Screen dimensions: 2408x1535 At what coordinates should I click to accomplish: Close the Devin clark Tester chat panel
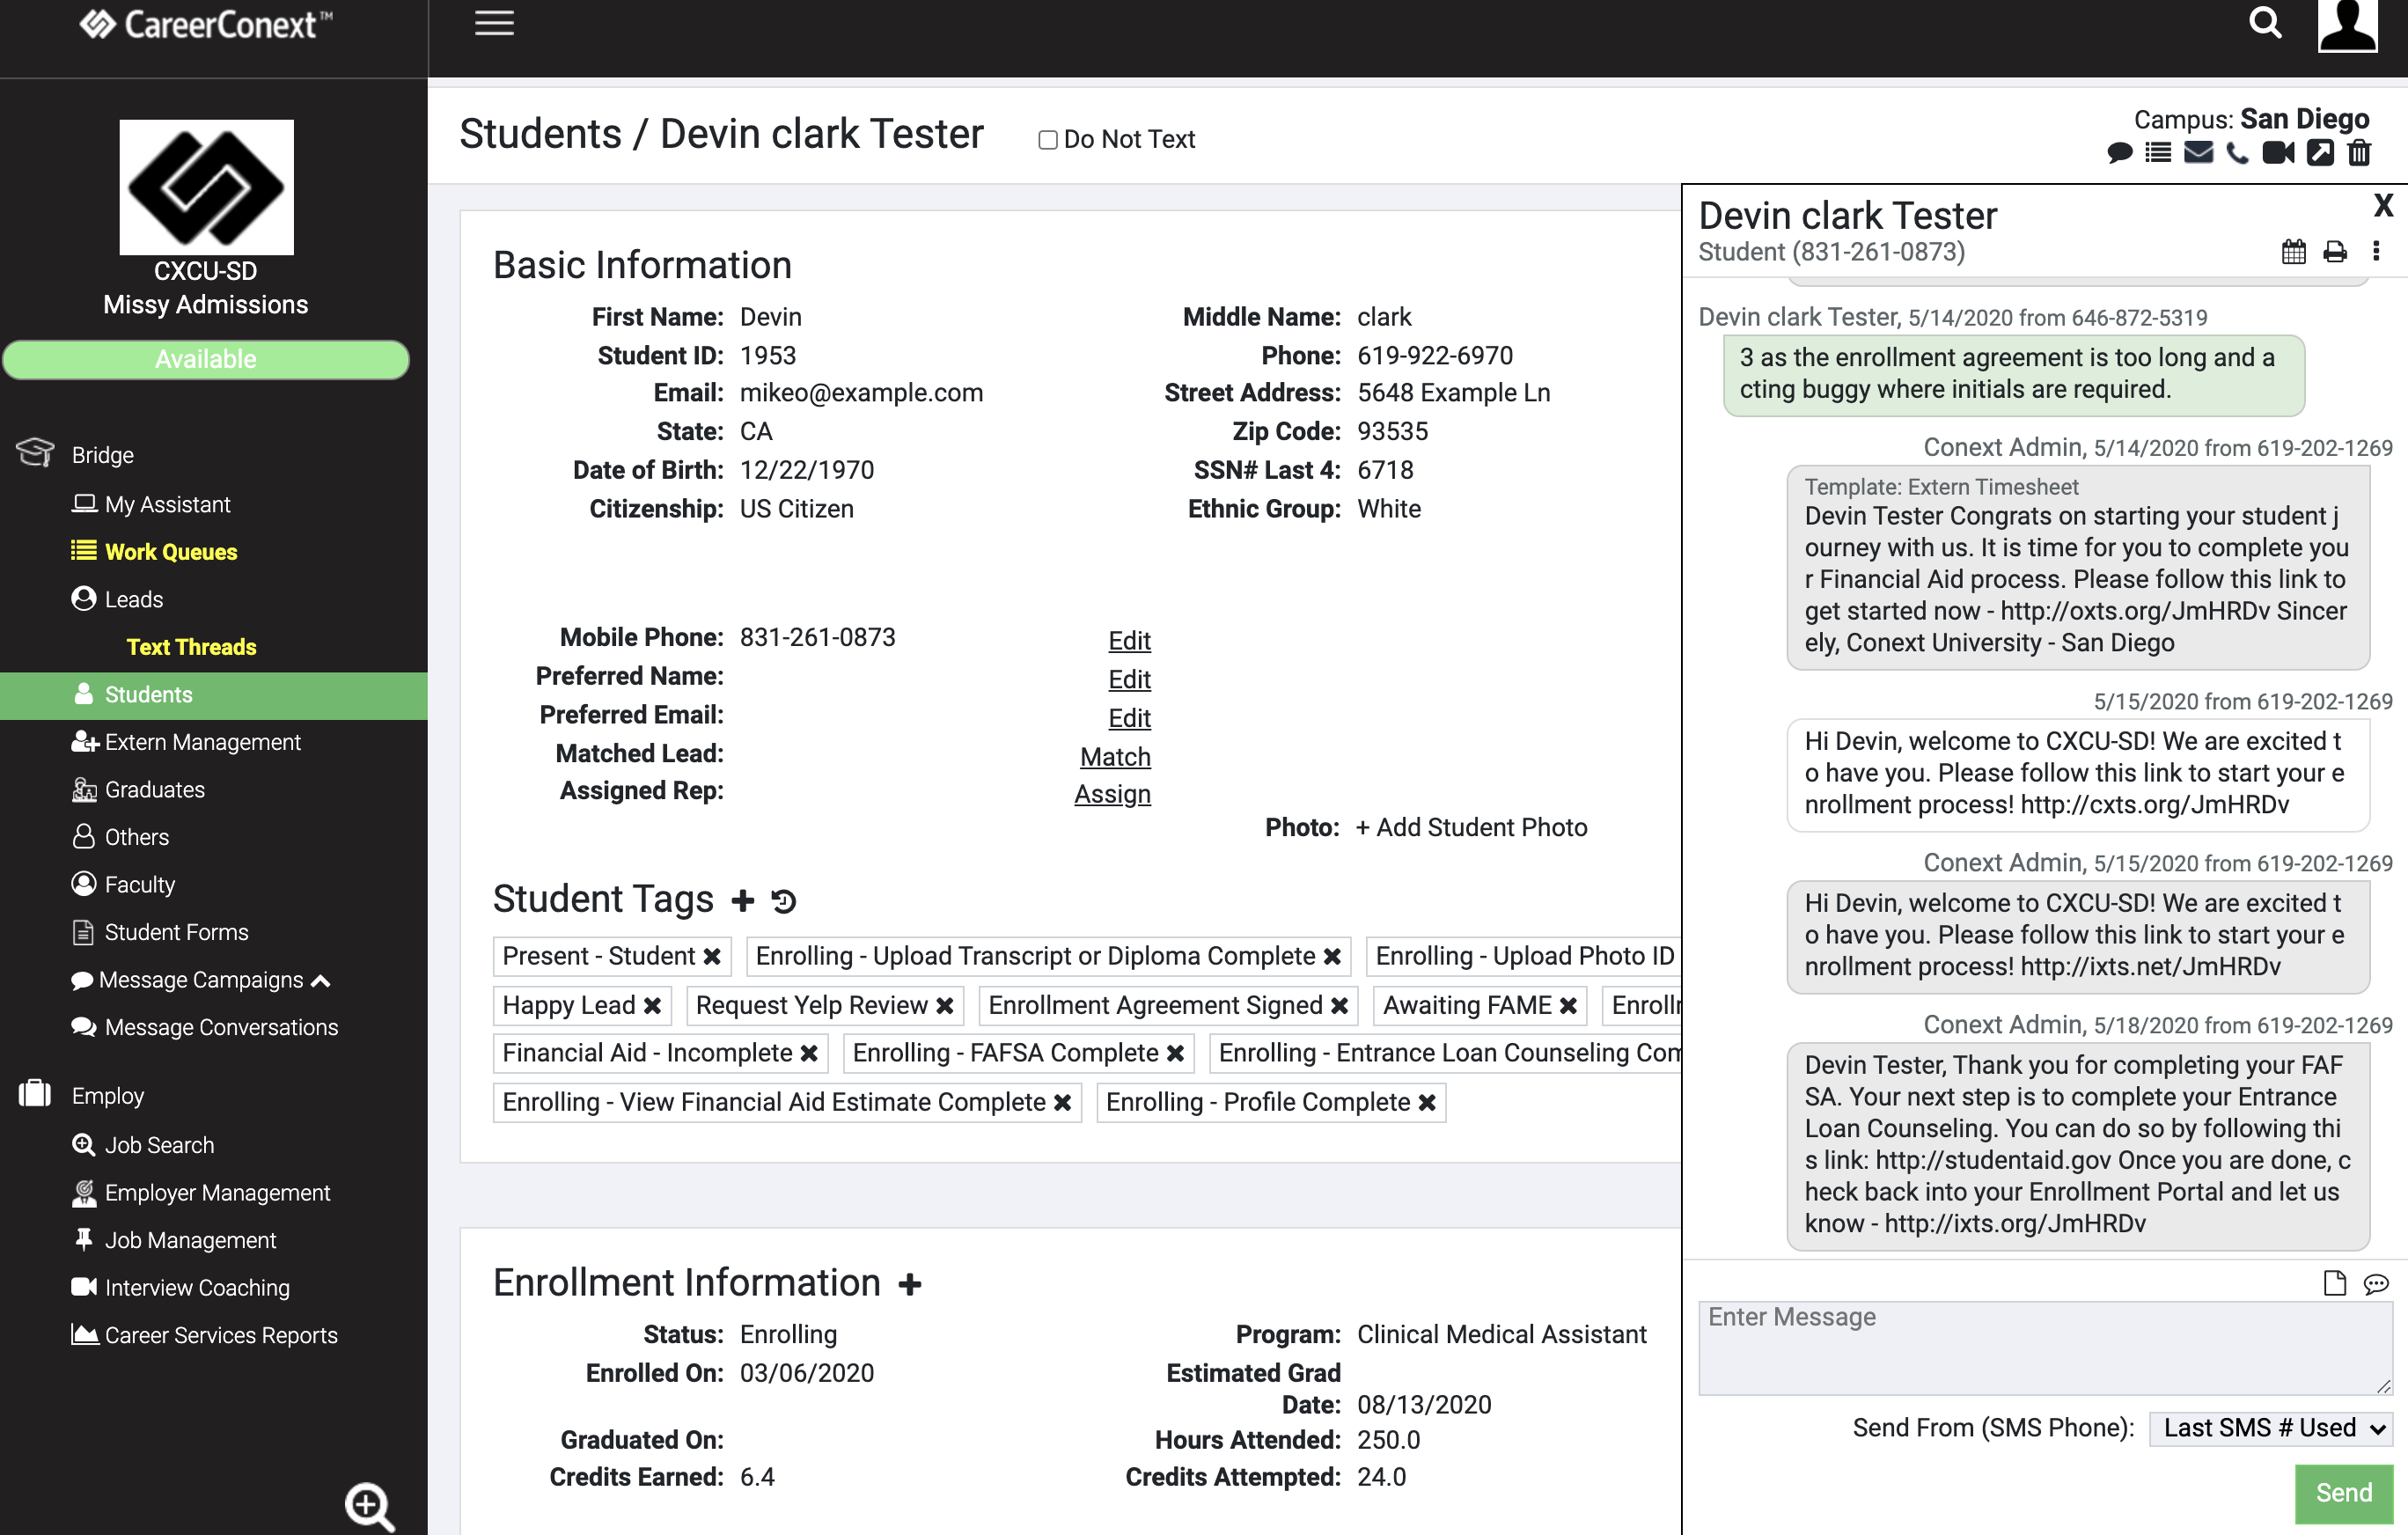pyautogui.click(x=2383, y=206)
